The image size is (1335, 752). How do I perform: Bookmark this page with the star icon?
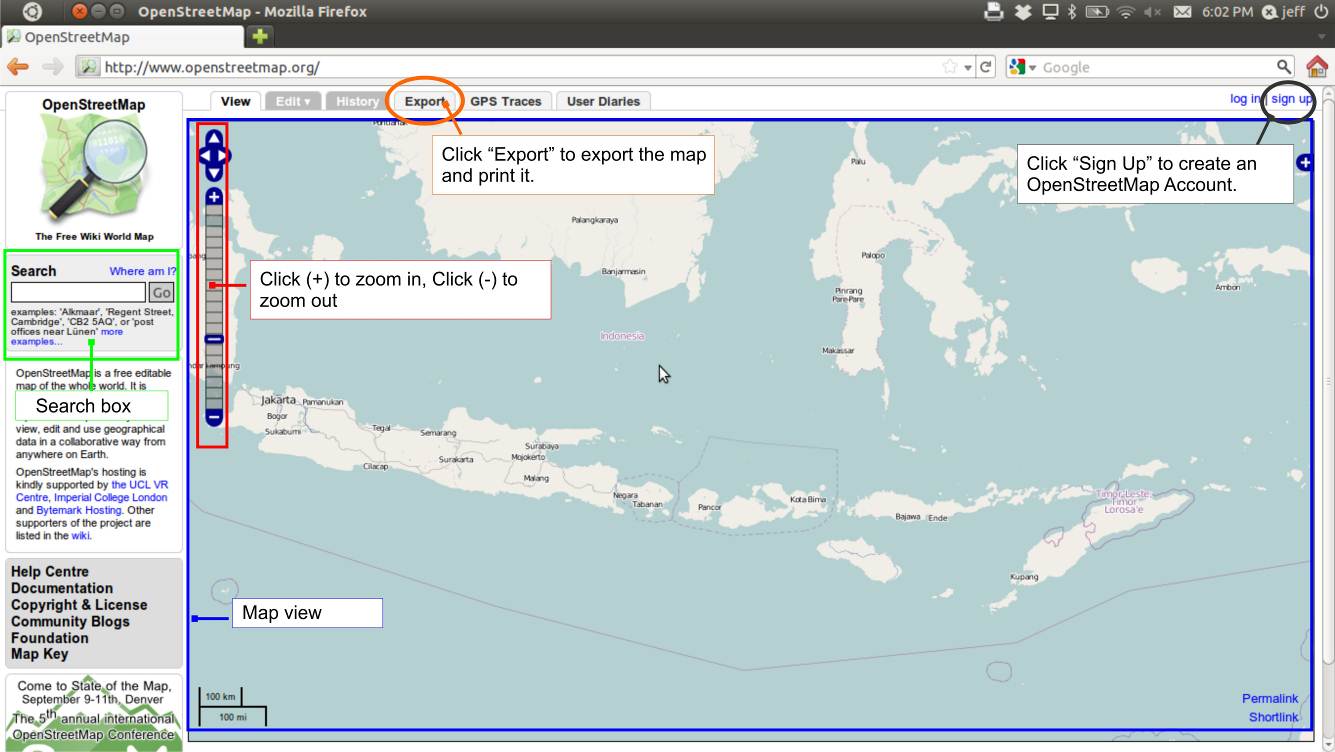(x=950, y=67)
